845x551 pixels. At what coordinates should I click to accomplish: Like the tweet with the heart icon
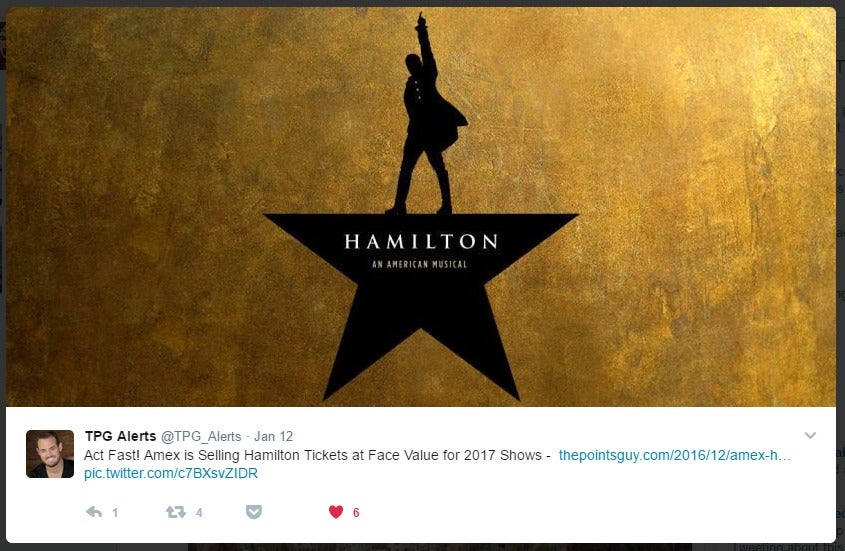coord(336,512)
